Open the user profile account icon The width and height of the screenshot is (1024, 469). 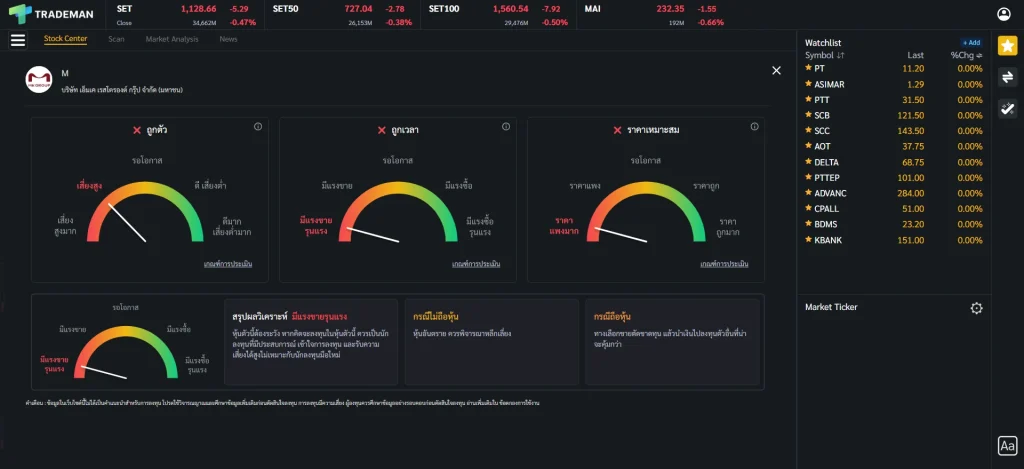coord(1004,14)
